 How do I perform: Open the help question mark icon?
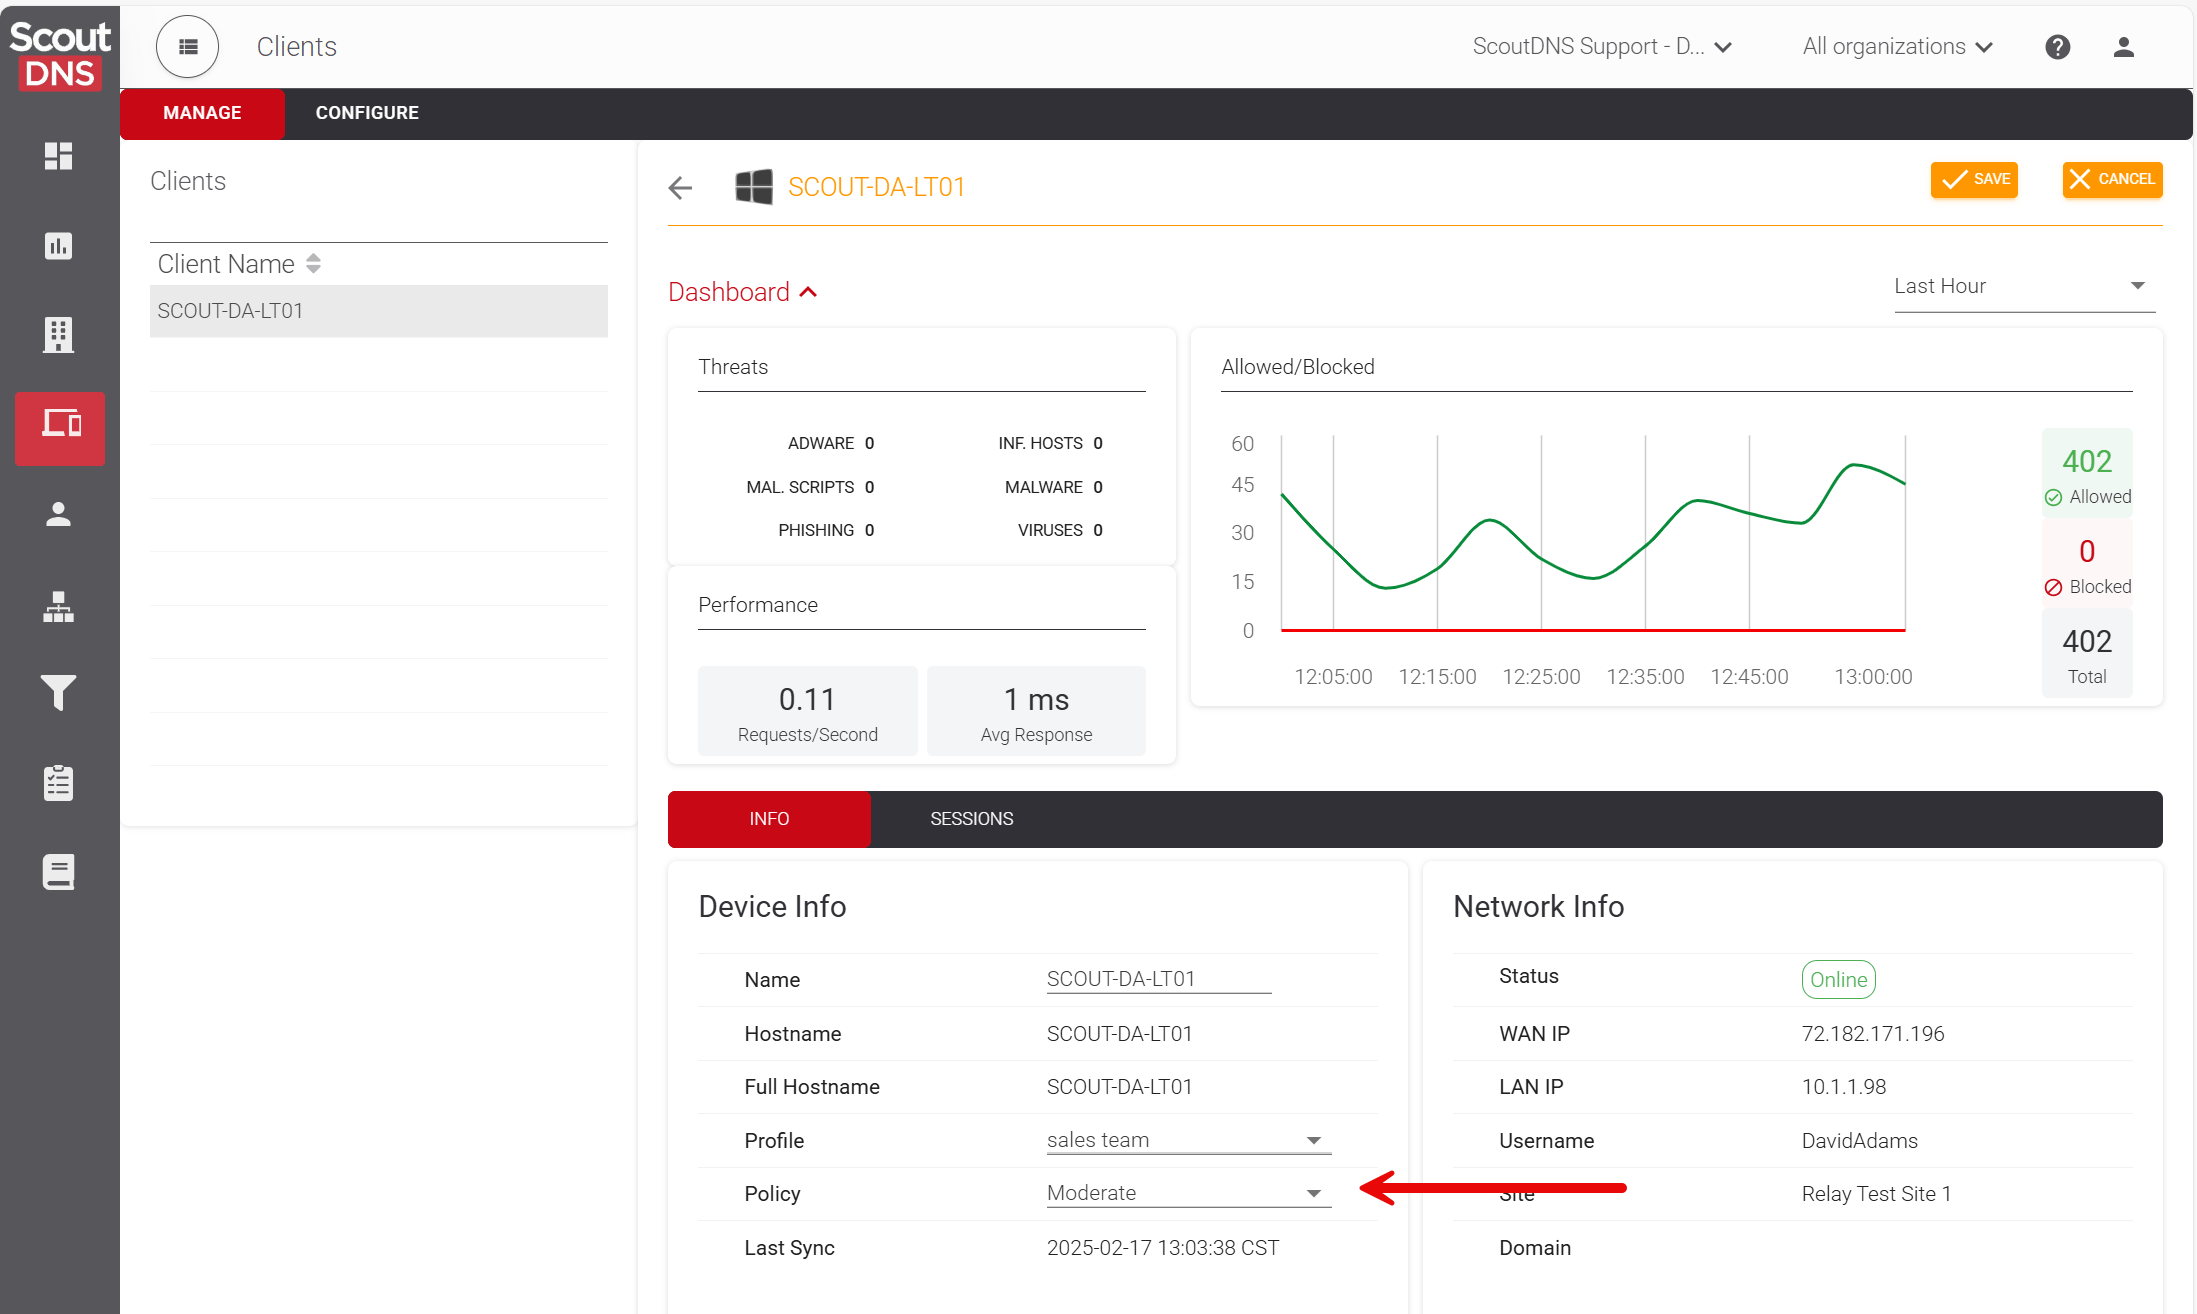pos(2058,47)
